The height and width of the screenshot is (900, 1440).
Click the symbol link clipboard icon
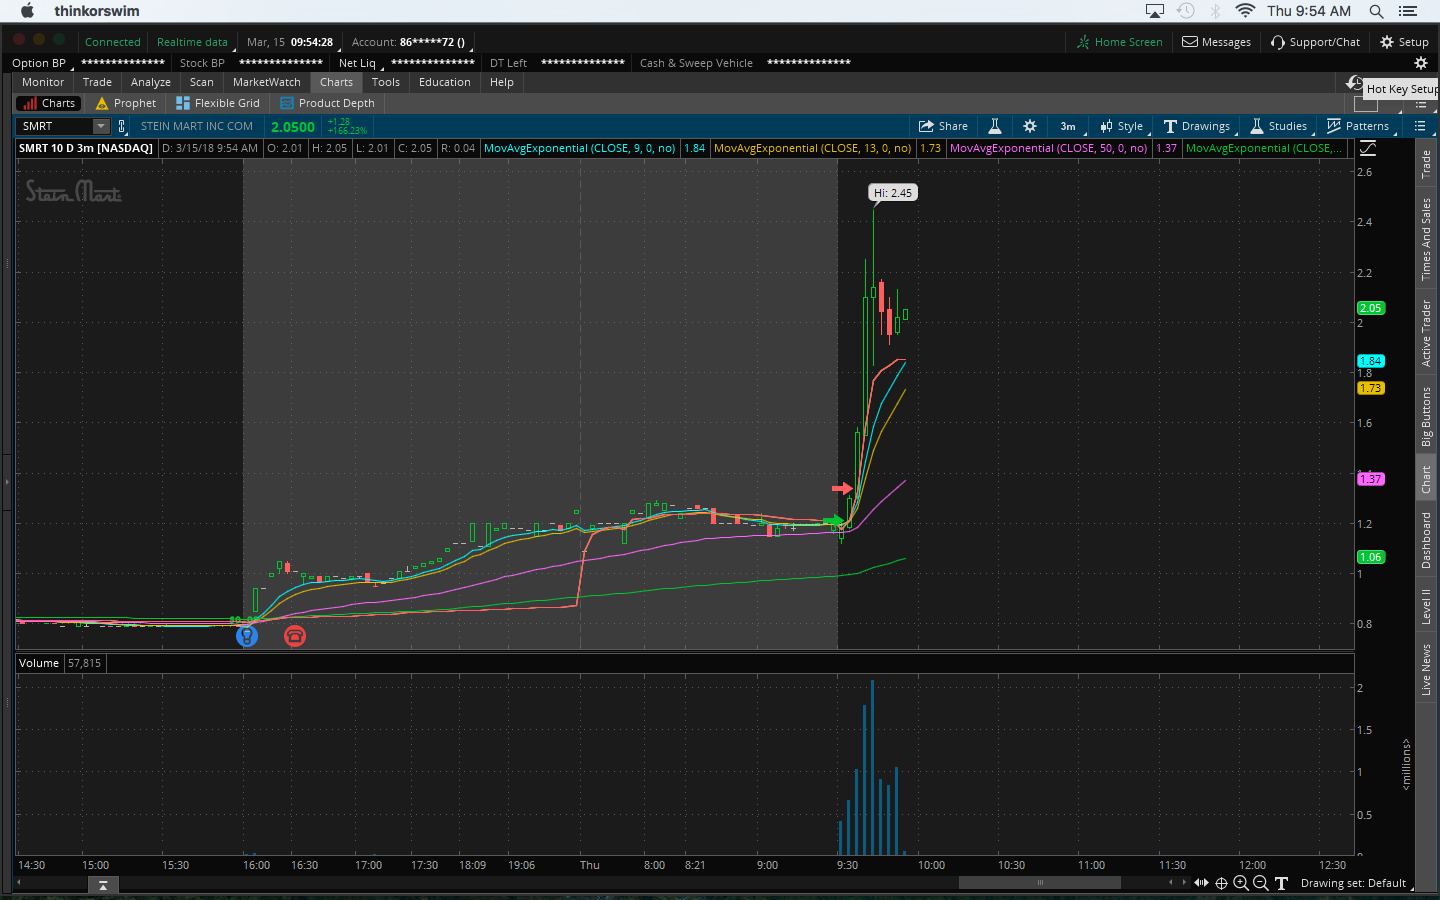click(x=122, y=126)
